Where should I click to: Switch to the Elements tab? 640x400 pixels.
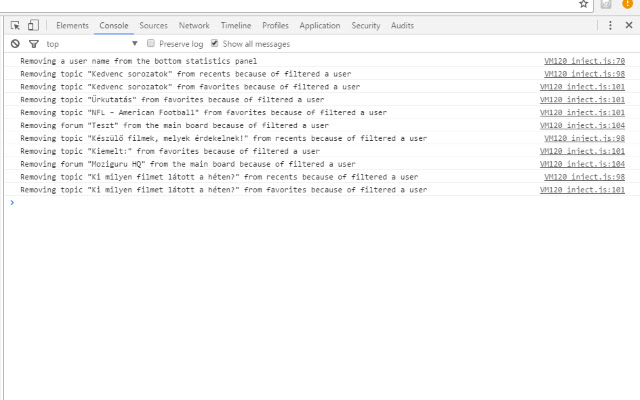72,26
